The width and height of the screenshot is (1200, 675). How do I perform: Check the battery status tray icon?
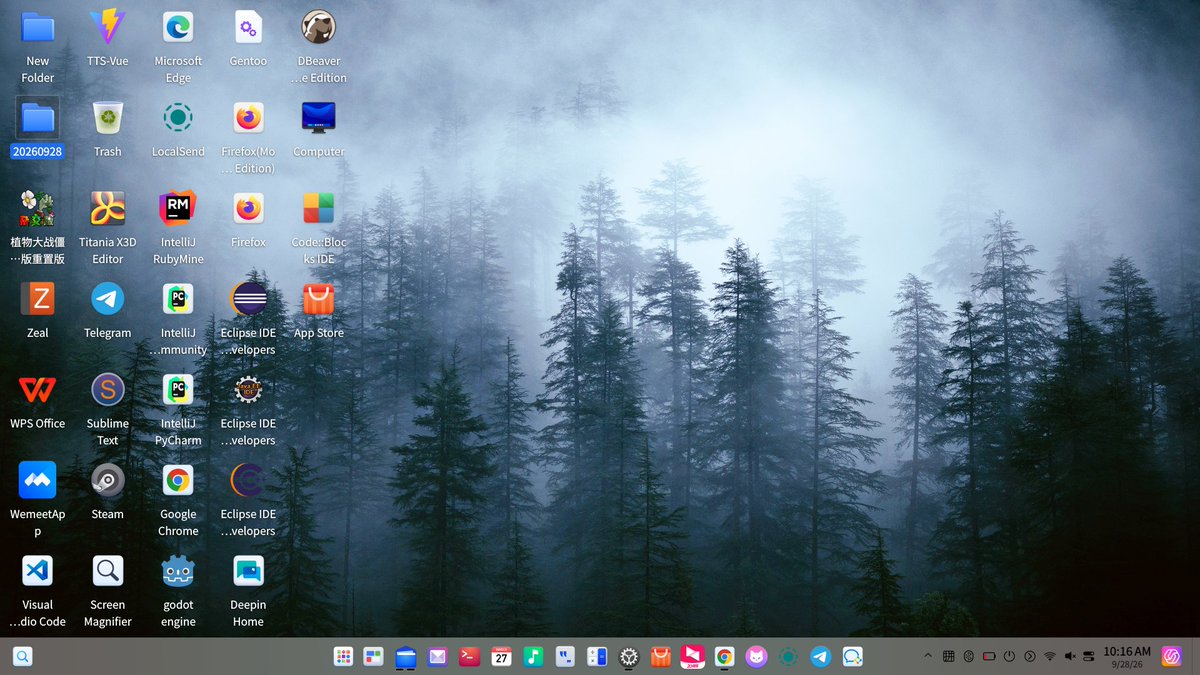[x=989, y=656]
